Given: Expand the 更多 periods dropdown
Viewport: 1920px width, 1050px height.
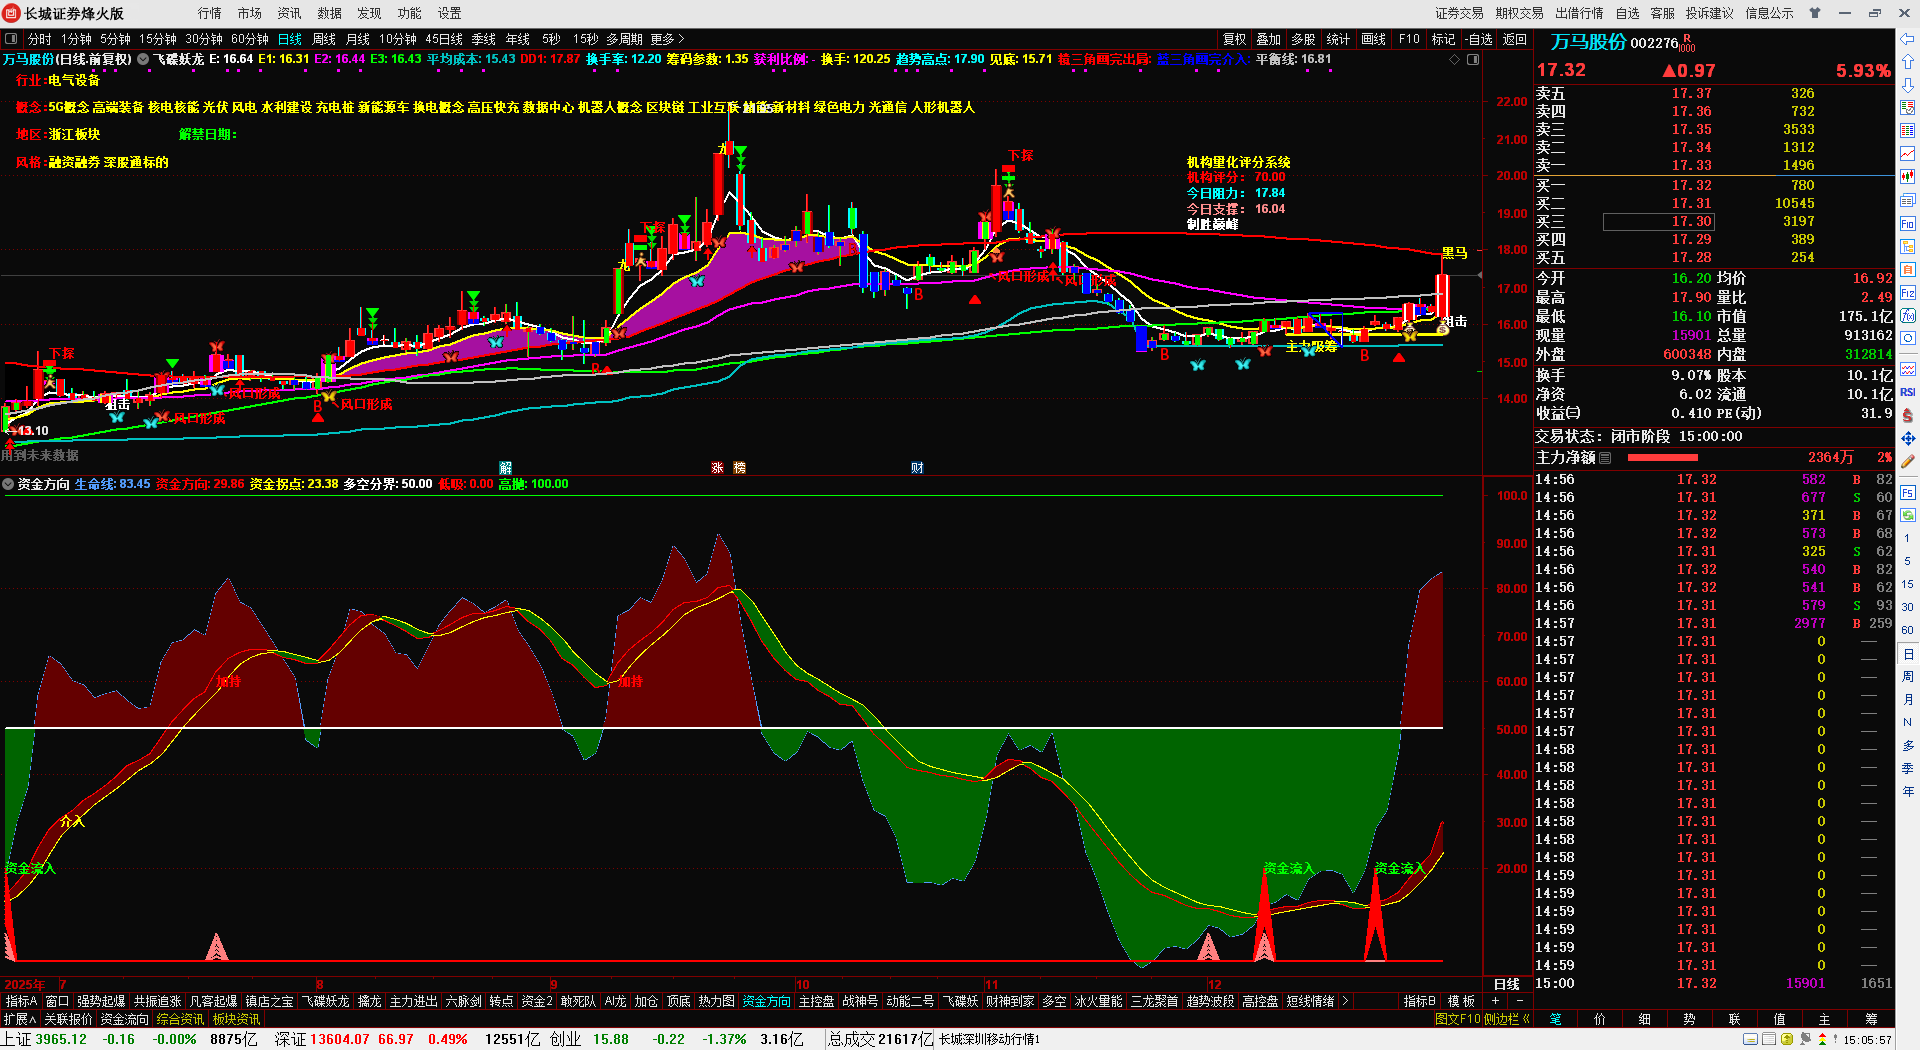Looking at the screenshot, I should coord(667,39).
